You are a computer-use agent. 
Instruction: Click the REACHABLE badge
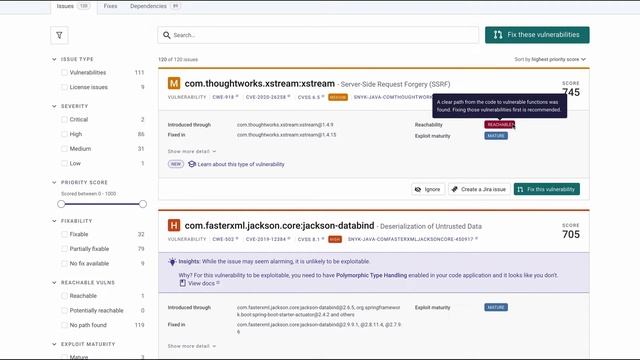pyautogui.click(x=499, y=124)
